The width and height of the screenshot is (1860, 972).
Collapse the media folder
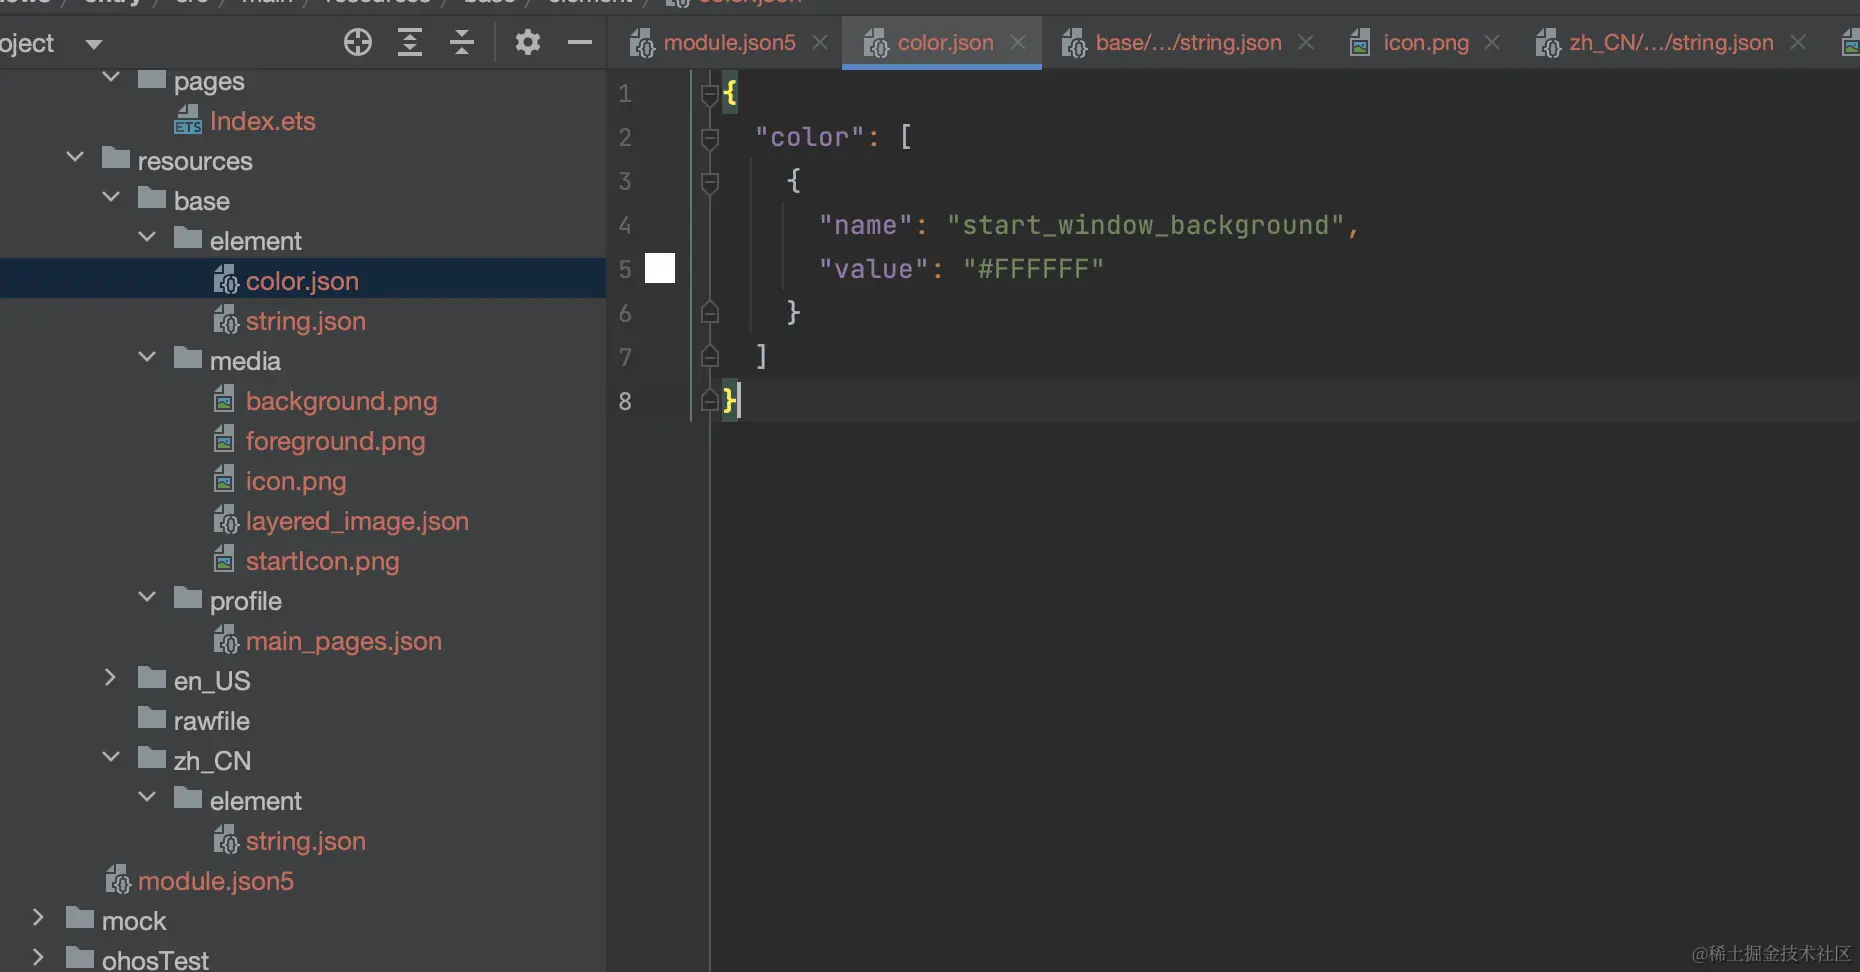pyautogui.click(x=147, y=358)
